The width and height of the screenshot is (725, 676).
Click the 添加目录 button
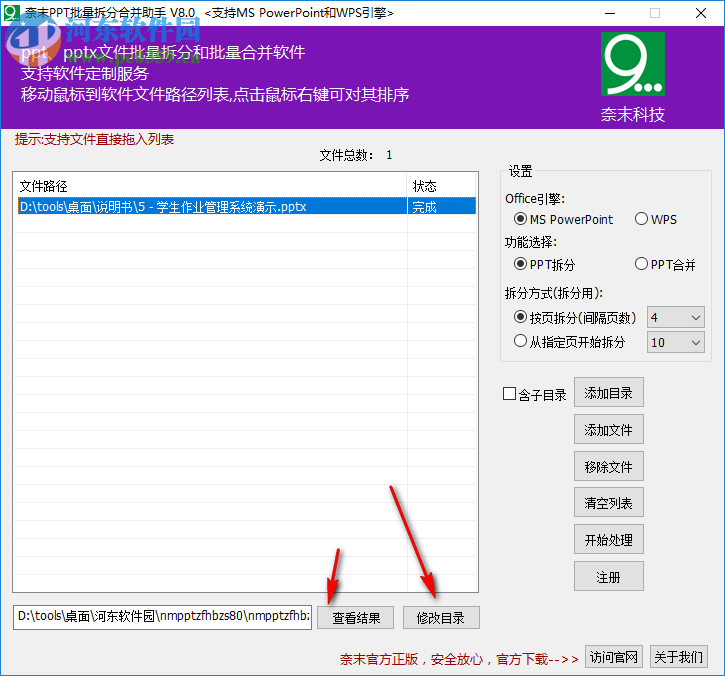(x=608, y=393)
